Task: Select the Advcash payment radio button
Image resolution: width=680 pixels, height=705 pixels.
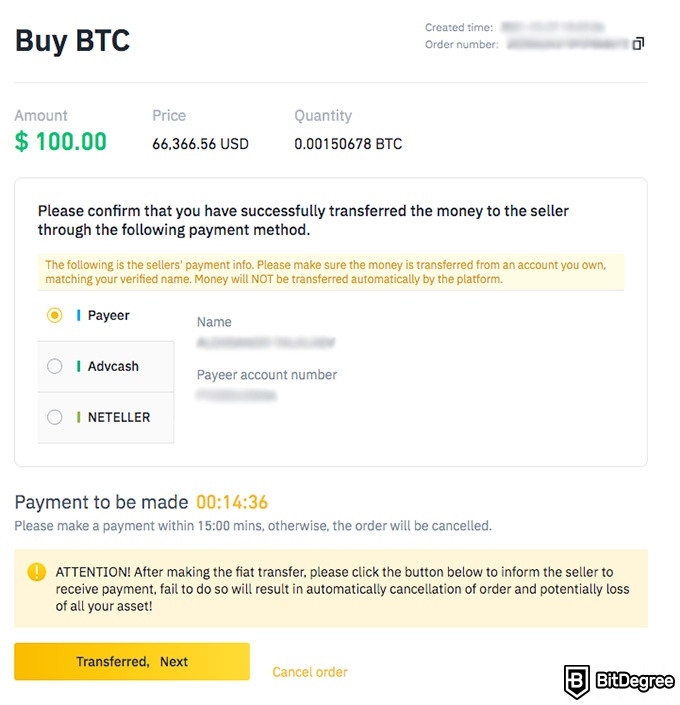Action: (x=54, y=366)
